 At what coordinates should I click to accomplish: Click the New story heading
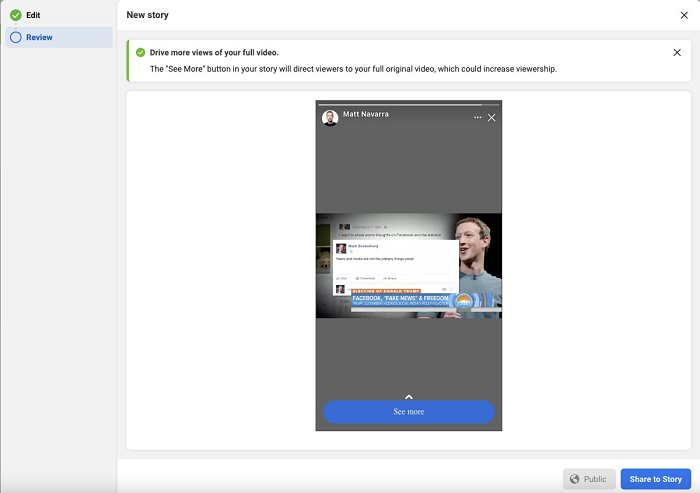[148, 15]
